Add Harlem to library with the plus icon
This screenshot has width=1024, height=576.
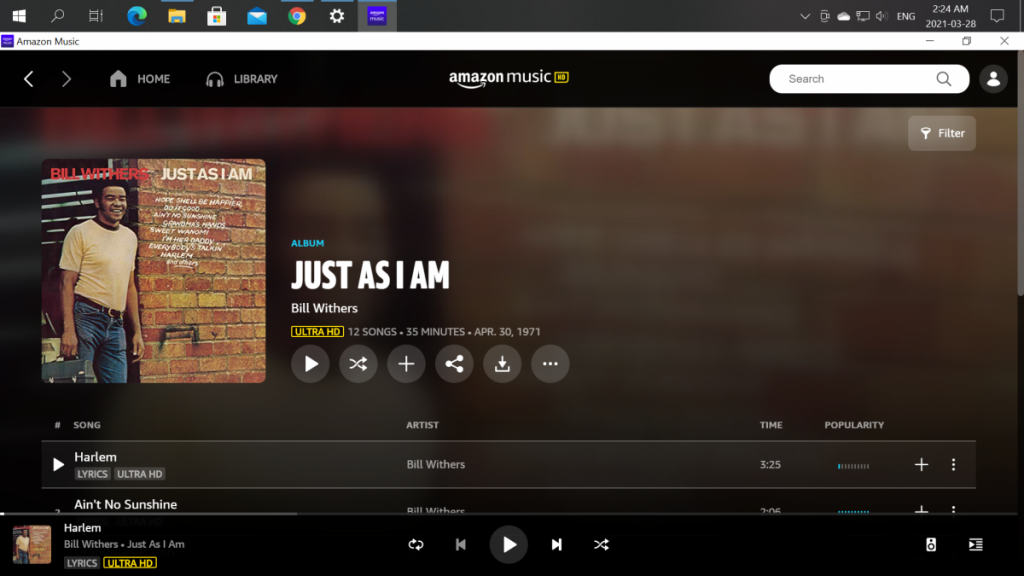(x=921, y=464)
